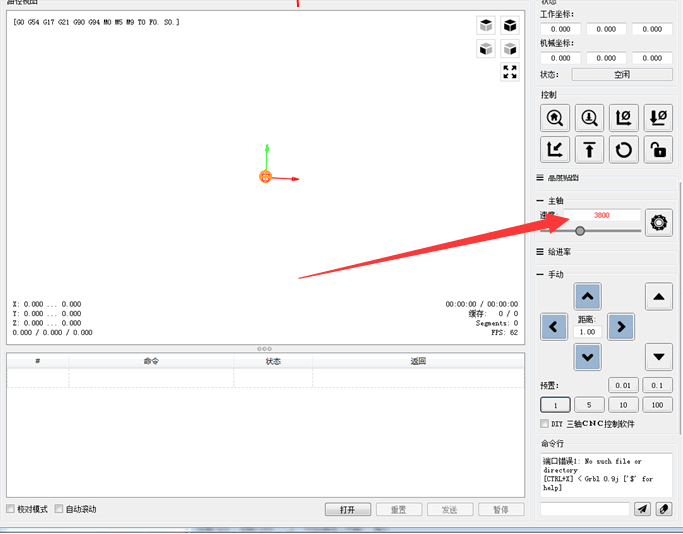This screenshot has height=534, width=683.
Task: Enable the 校对模式 checkbox
Action: tap(11, 509)
